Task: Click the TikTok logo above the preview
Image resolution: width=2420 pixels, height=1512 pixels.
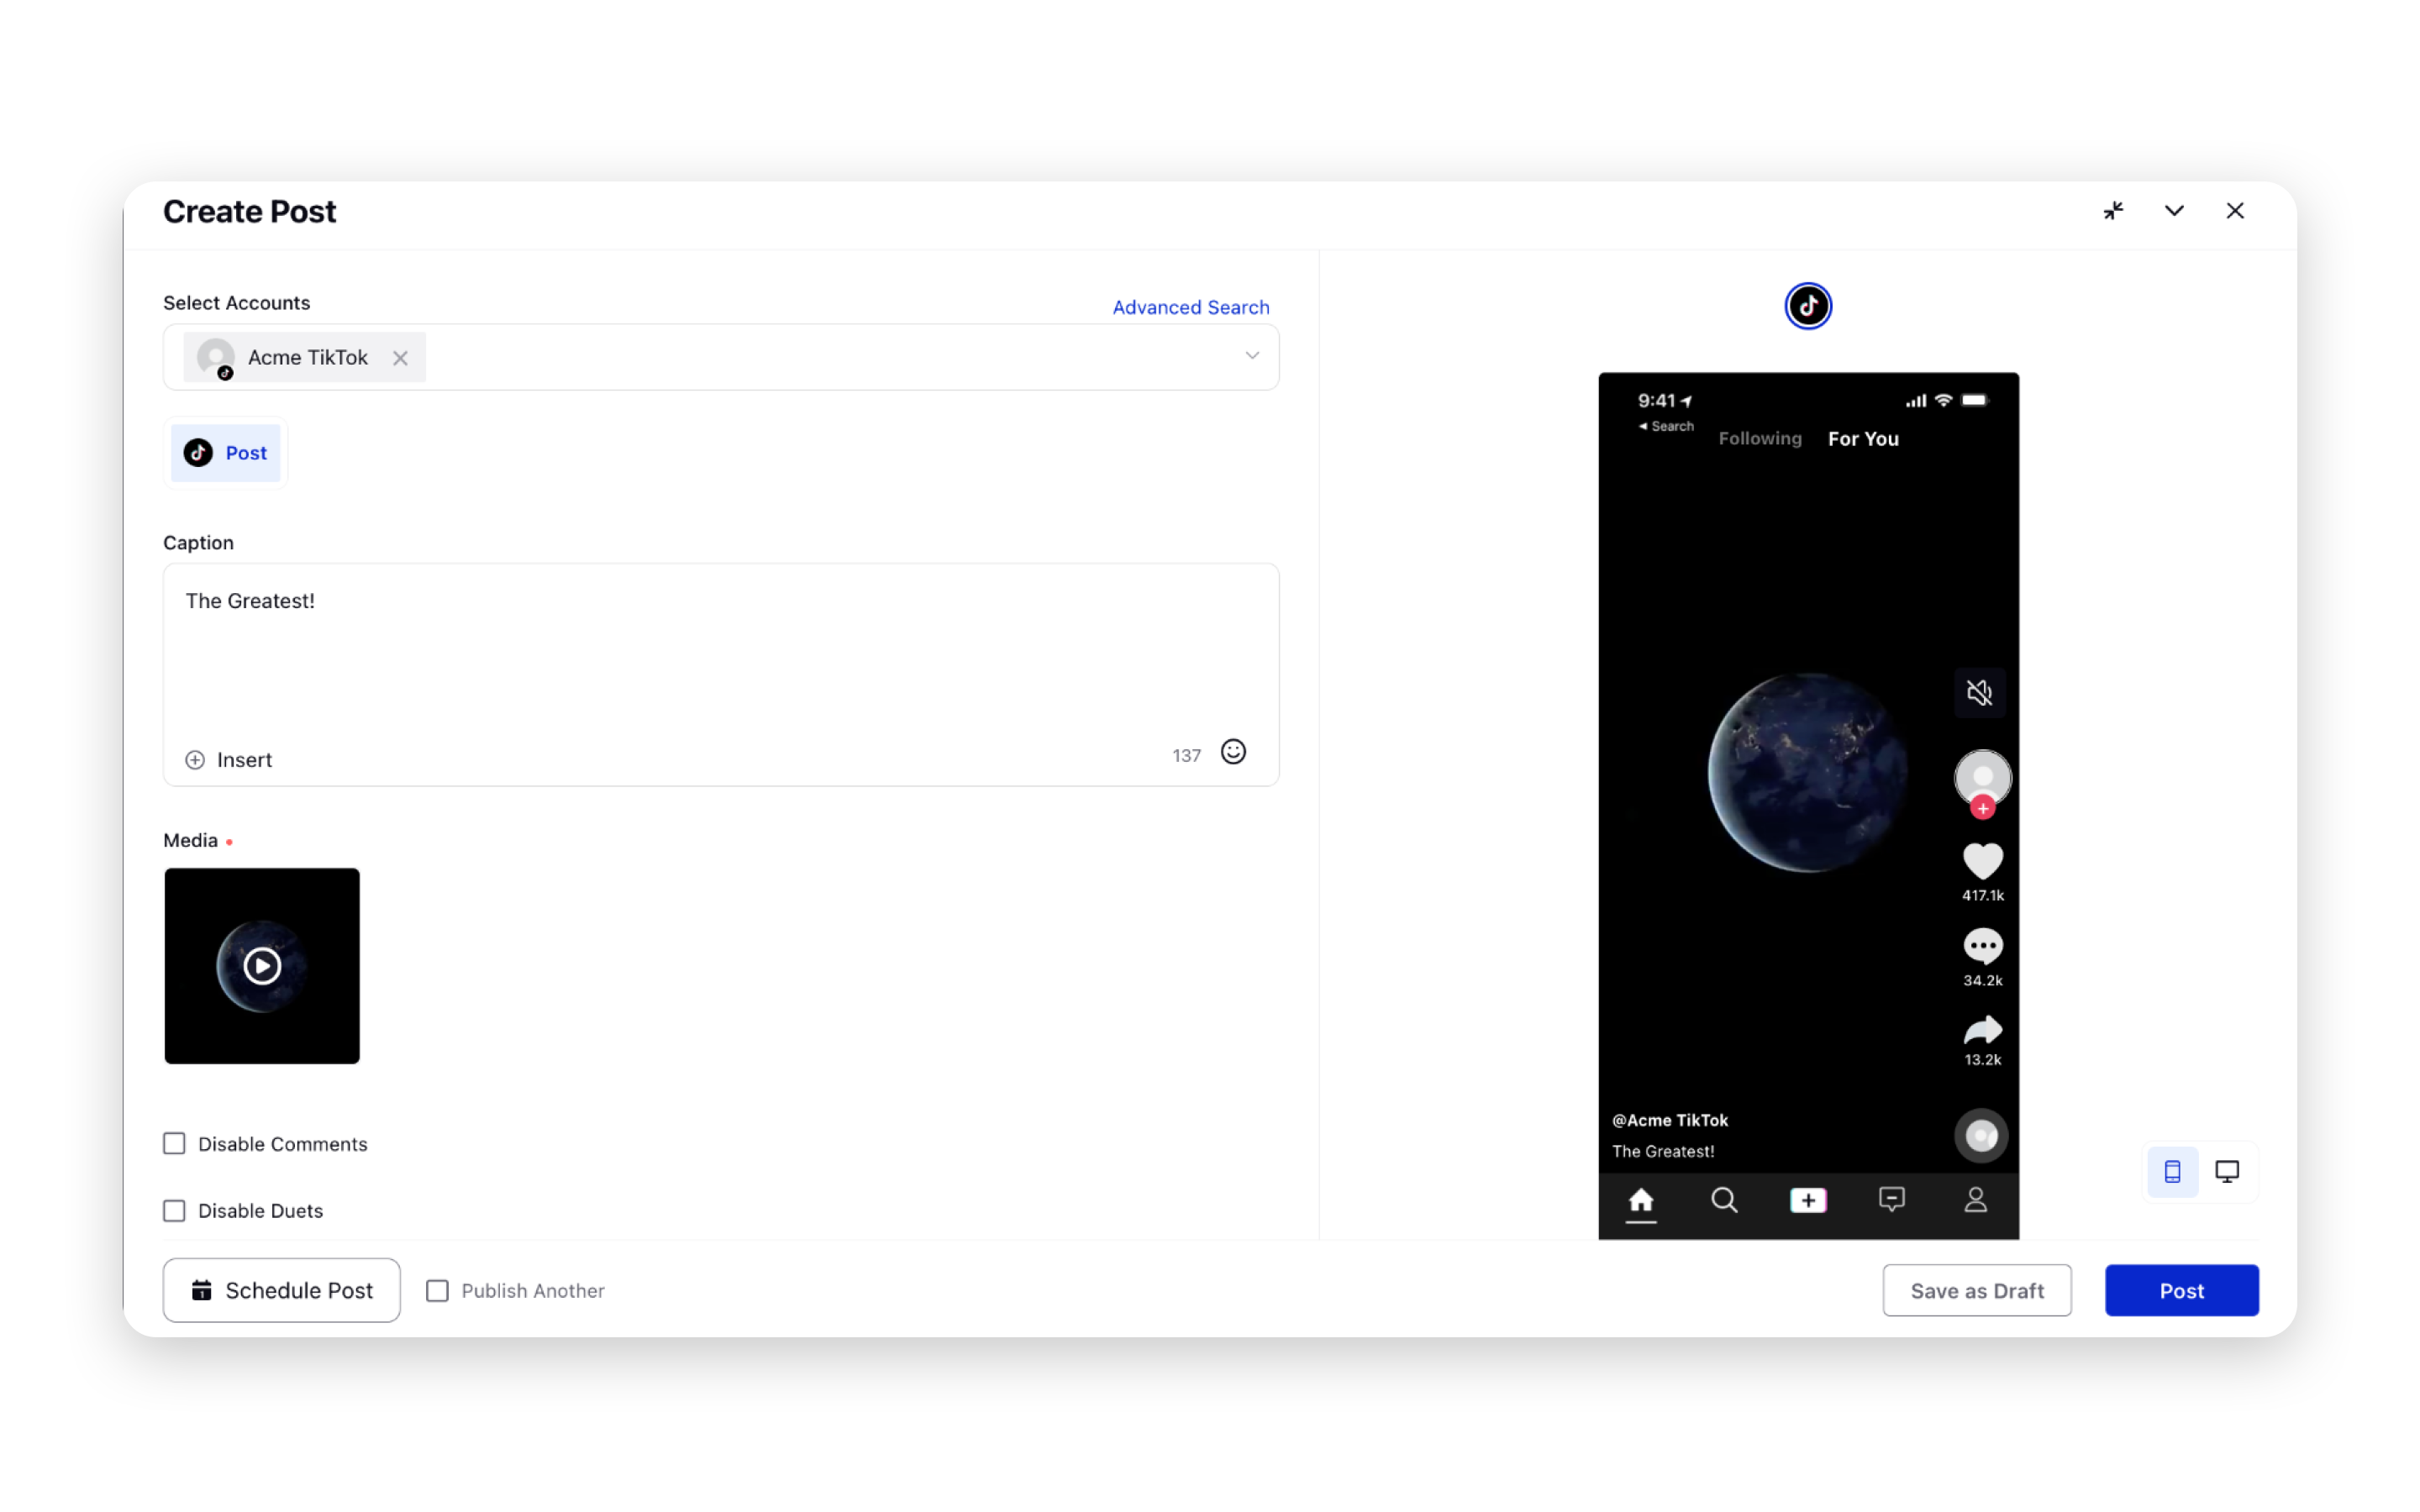Action: (x=1807, y=305)
